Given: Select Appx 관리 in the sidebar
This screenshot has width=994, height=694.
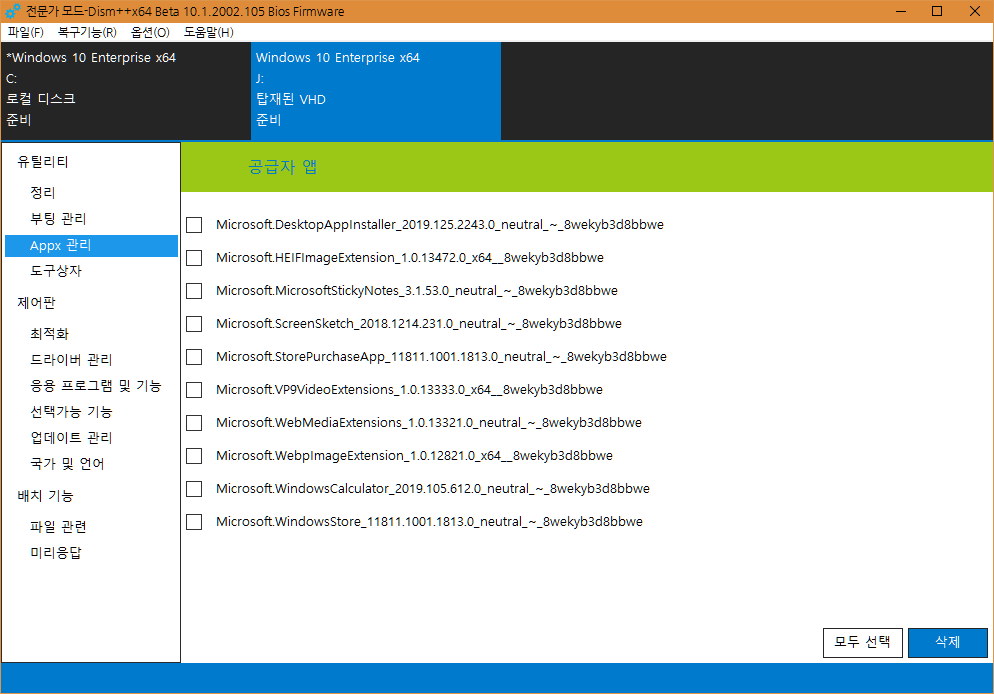Looking at the screenshot, I should (x=91, y=245).
